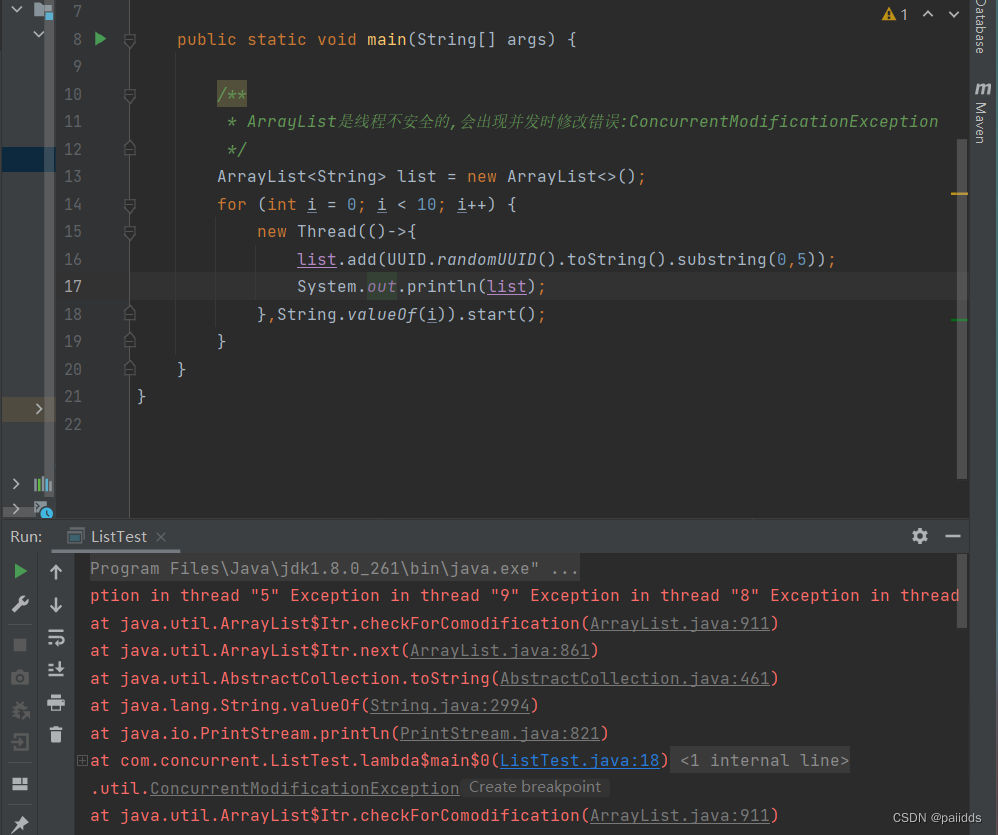The height and width of the screenshot is (835, 998).
Task: Open Run panel gear settings
Action: tap(920, 536)
